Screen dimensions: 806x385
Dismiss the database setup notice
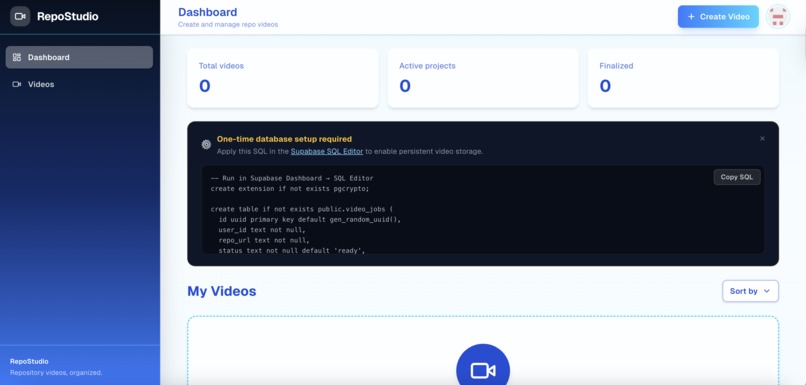(x=762, y=138)
